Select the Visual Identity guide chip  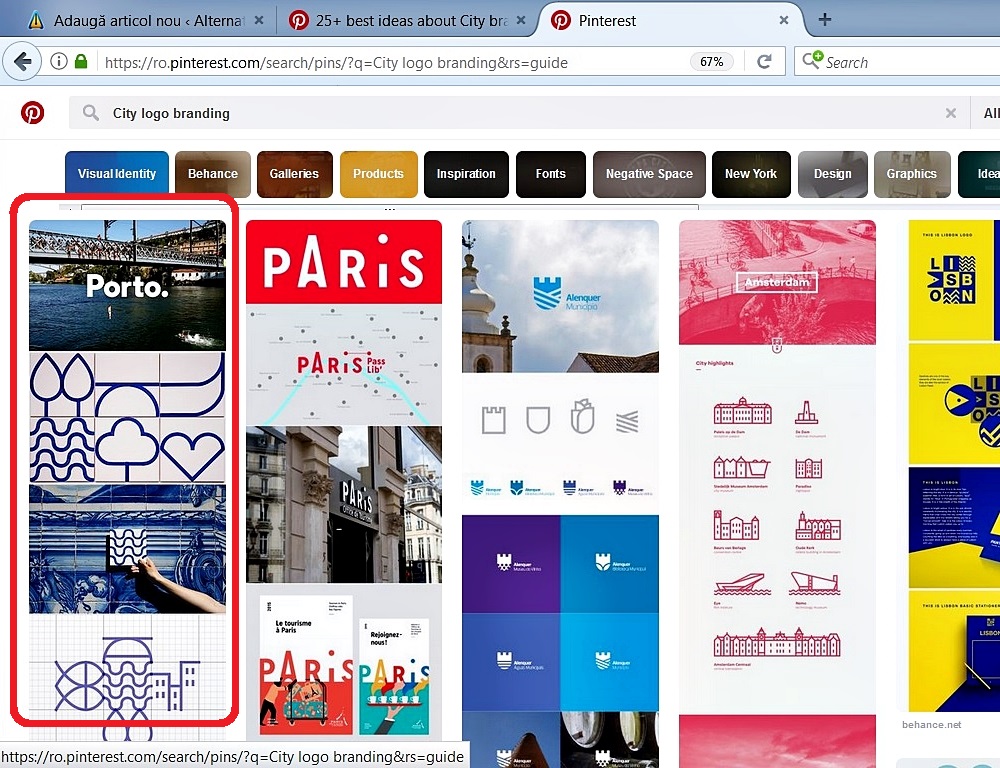117,174
